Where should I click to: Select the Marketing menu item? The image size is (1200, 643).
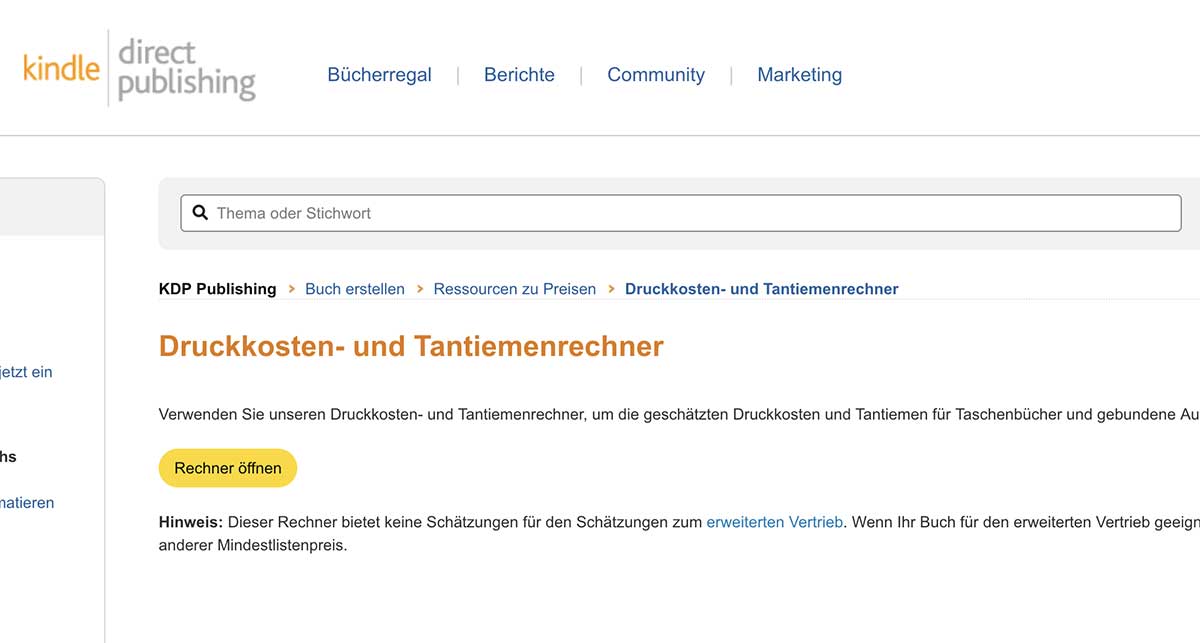[x=800, y=75]
